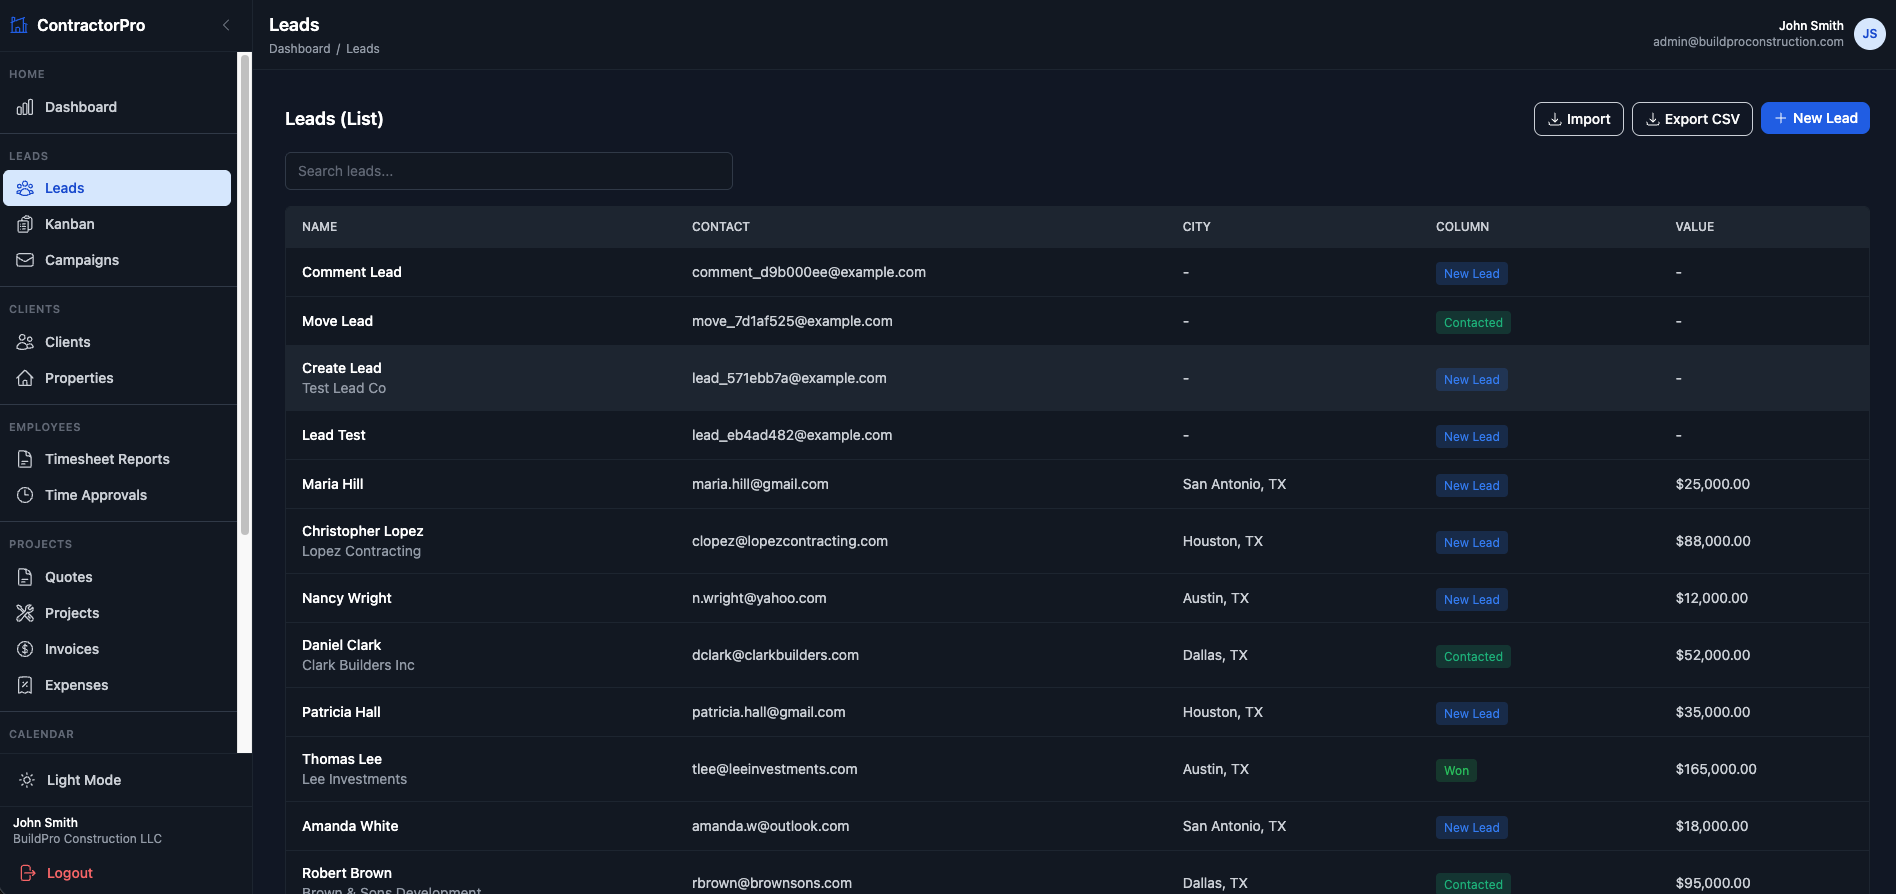Open lead Patricia Hall

click(x=341, y=712)
